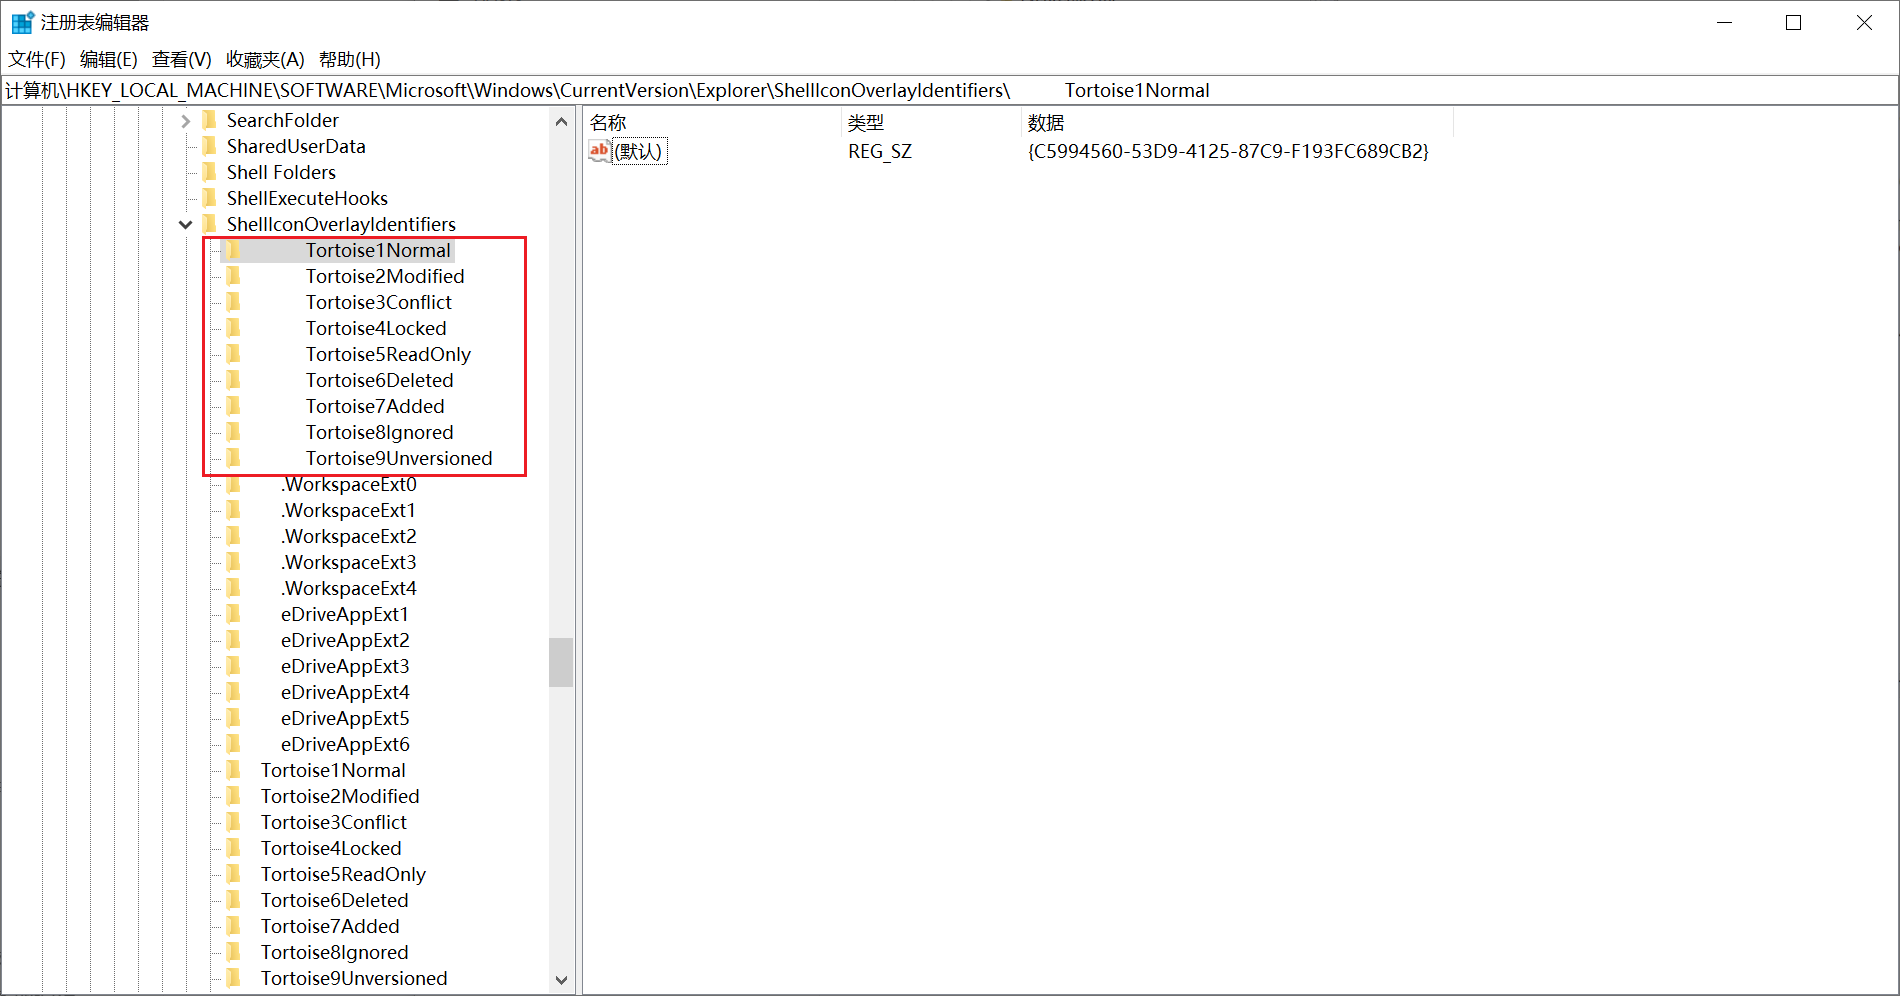1900x996 pixels.
Task: Click folder icon of .WorkspaceExt4
Action: [234, 588]
